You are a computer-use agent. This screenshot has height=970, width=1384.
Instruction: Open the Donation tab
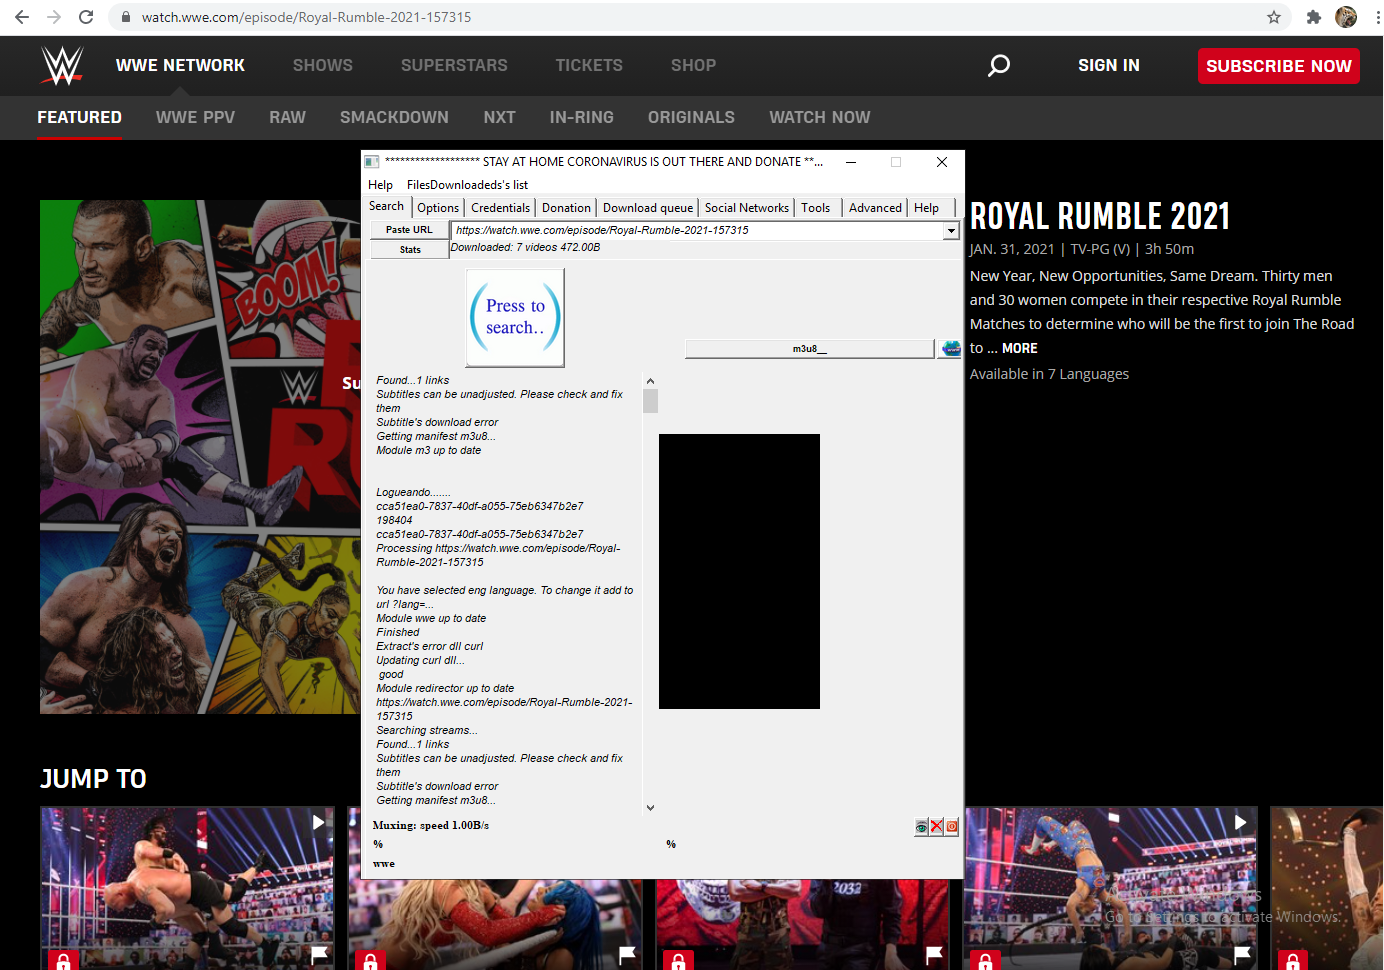click(566, 208)
